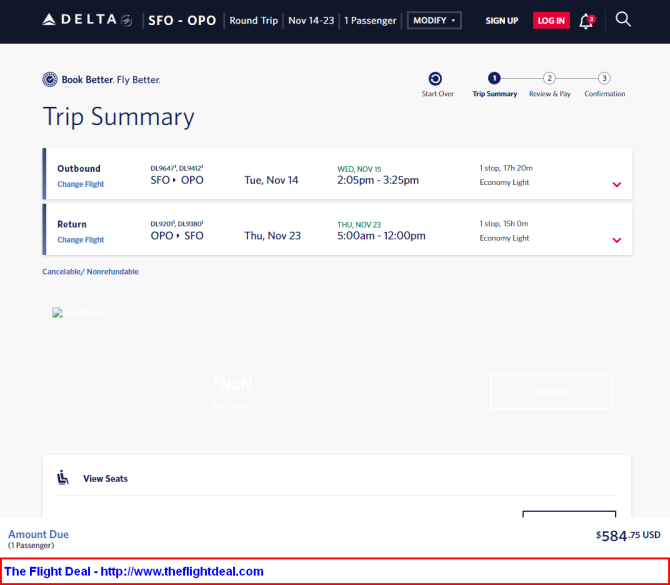Go to Review & Pay step
The height and width of the screenshot is (585, 670).
coord(549,78)
